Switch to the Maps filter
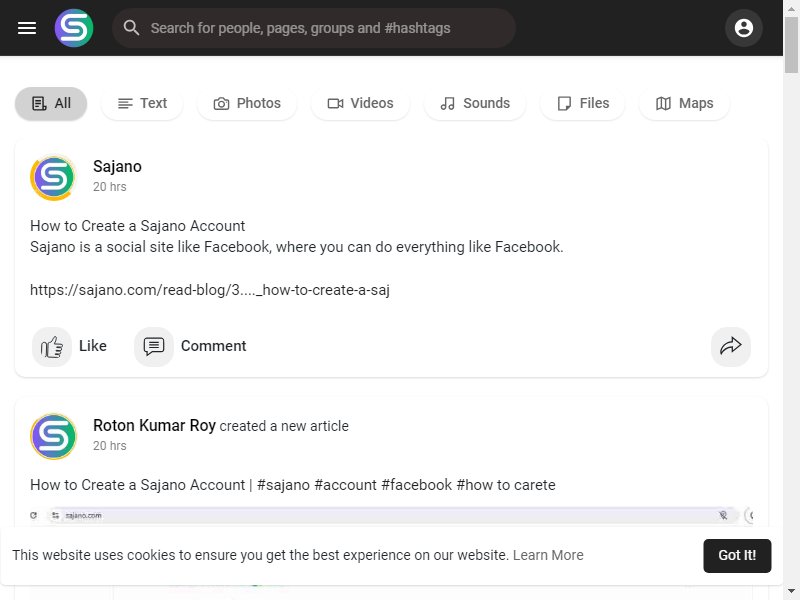This screenshot has width=800, height=600. pyautogui.click(x=684, y=104)
